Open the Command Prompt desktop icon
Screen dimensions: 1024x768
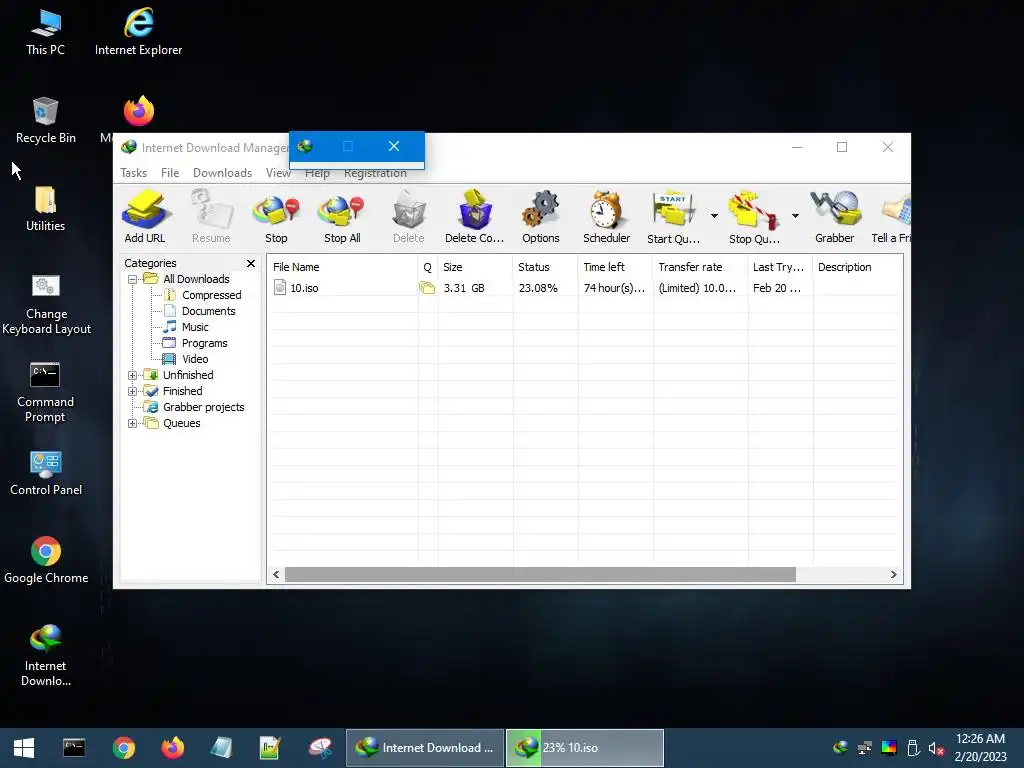coord(46,393)
